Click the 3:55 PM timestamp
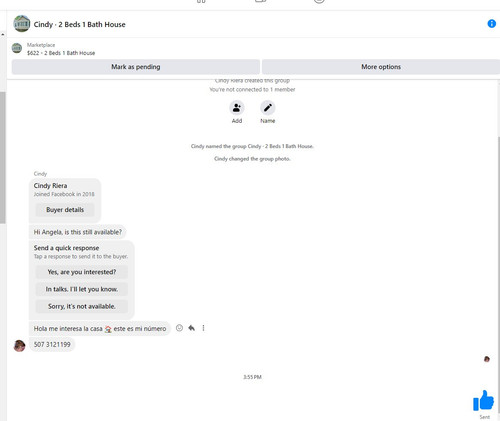Viewport: 500px width, 421px height. point(252,377)
